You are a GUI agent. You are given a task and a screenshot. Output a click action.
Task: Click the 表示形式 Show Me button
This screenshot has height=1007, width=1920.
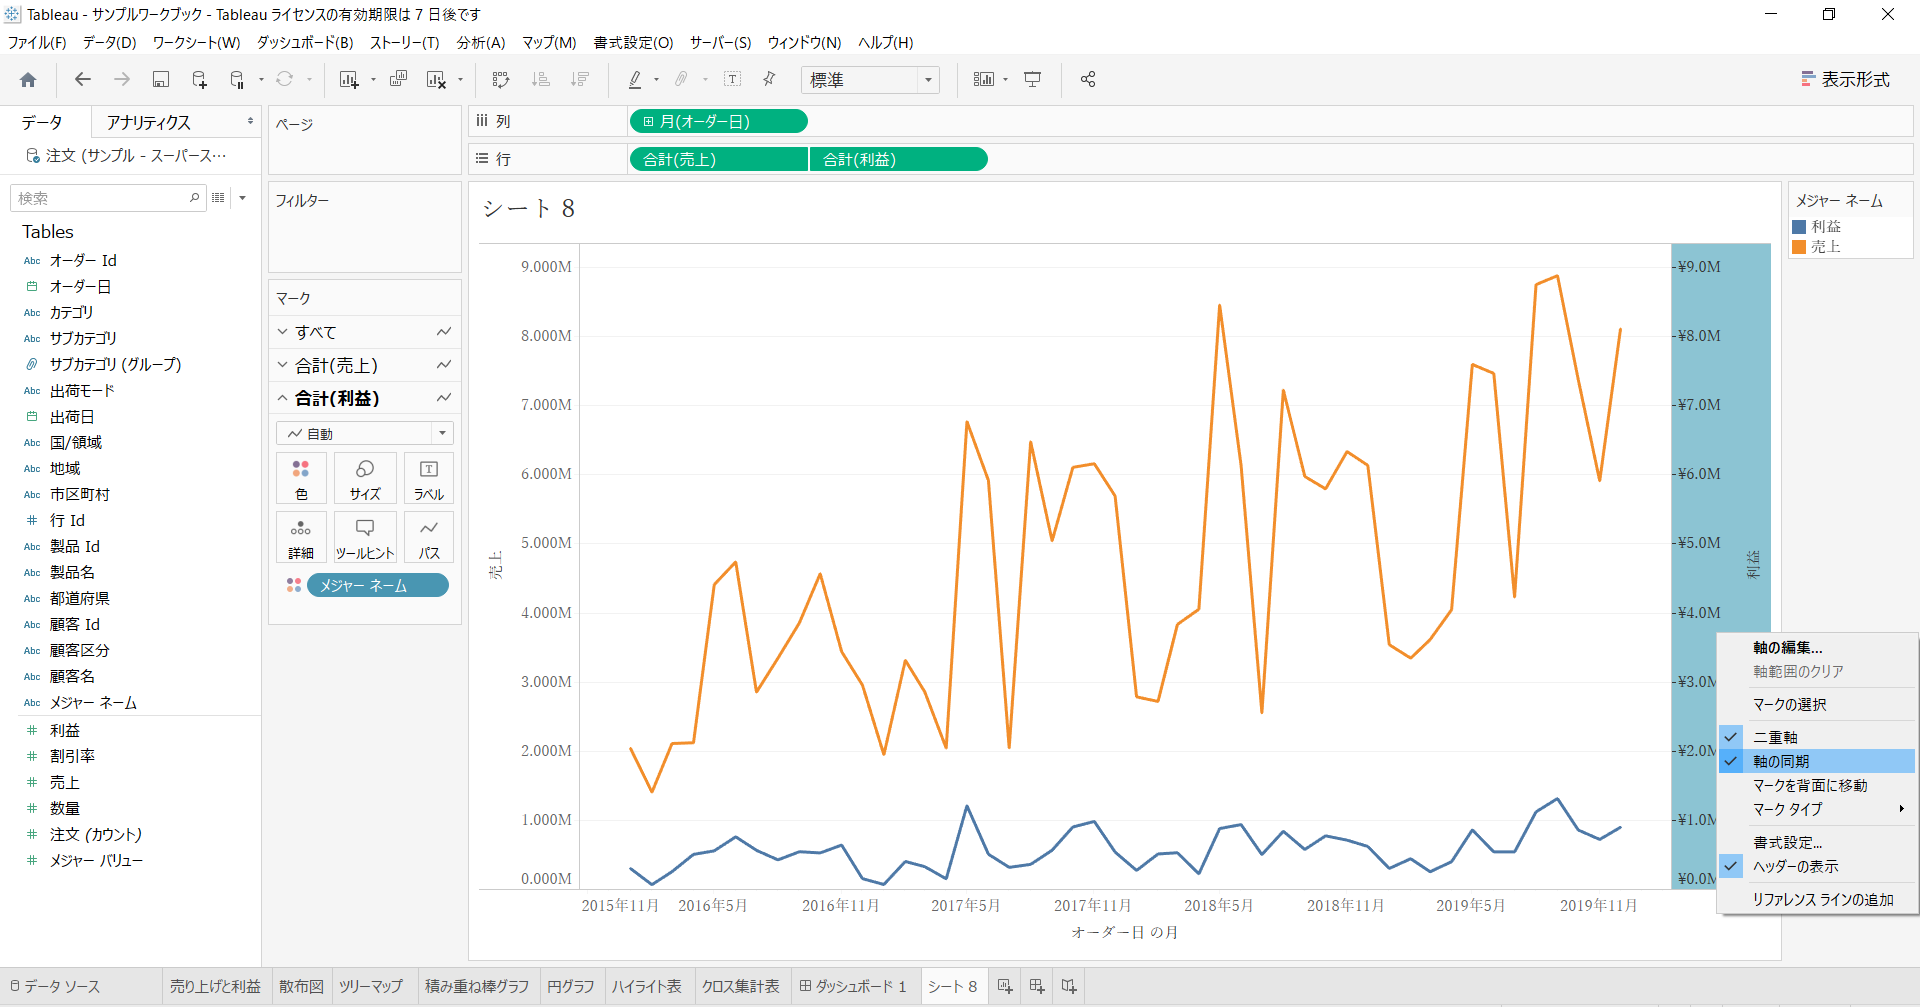pos(1845,80)
